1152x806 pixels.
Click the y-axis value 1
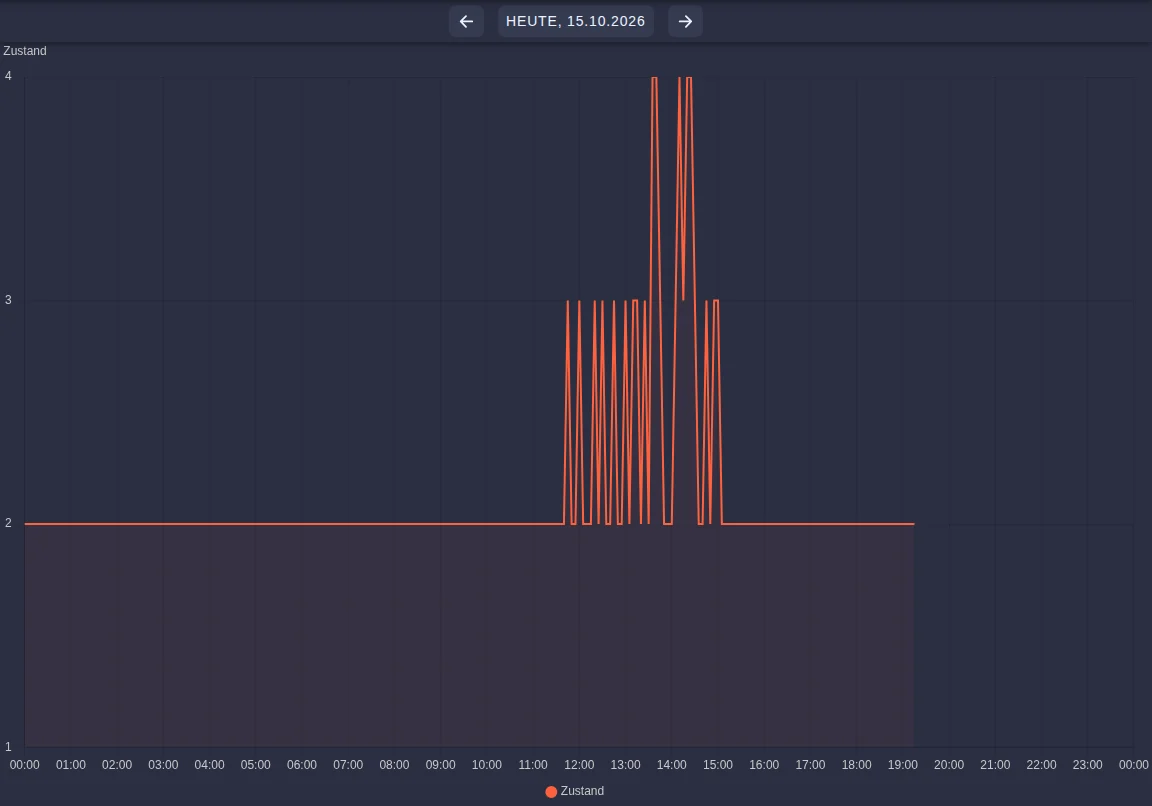pyautogui.click(x=8, y=746)
